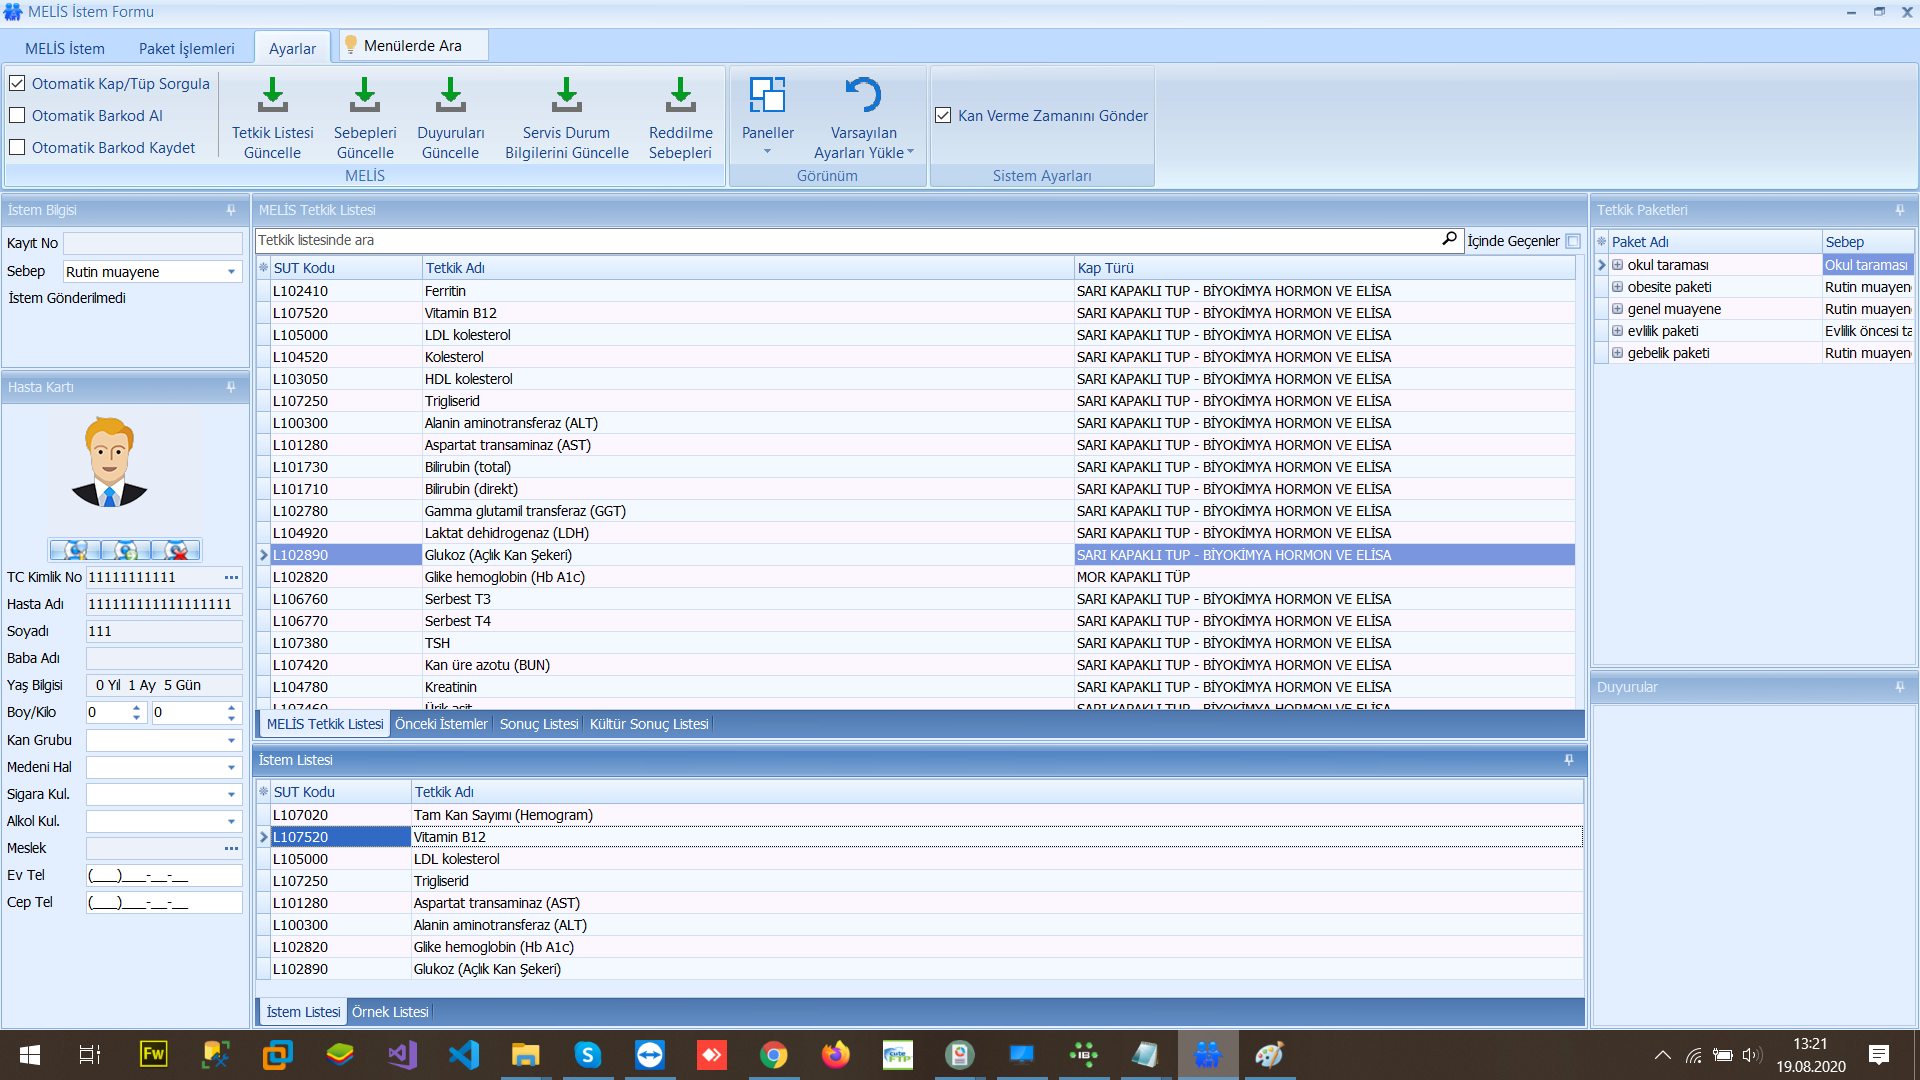Open Google Chrome from taskbar
The width and height of the screenshot is (1920, 1080).
773,1055
